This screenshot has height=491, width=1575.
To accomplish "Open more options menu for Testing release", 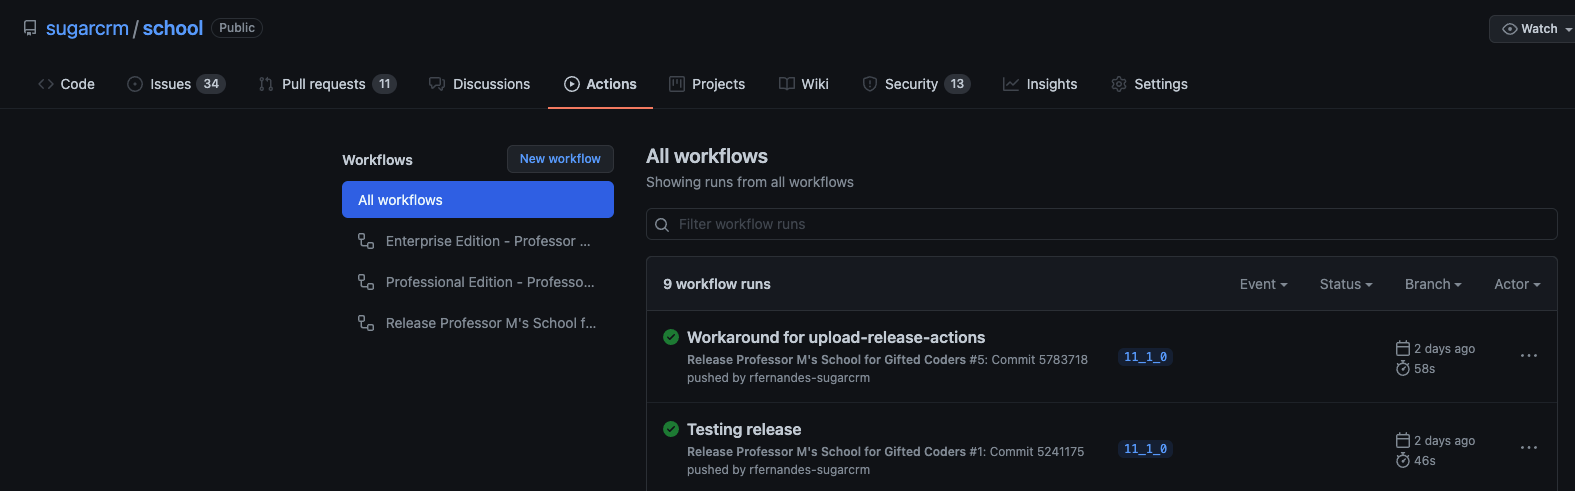I will tap(1529, 448).
